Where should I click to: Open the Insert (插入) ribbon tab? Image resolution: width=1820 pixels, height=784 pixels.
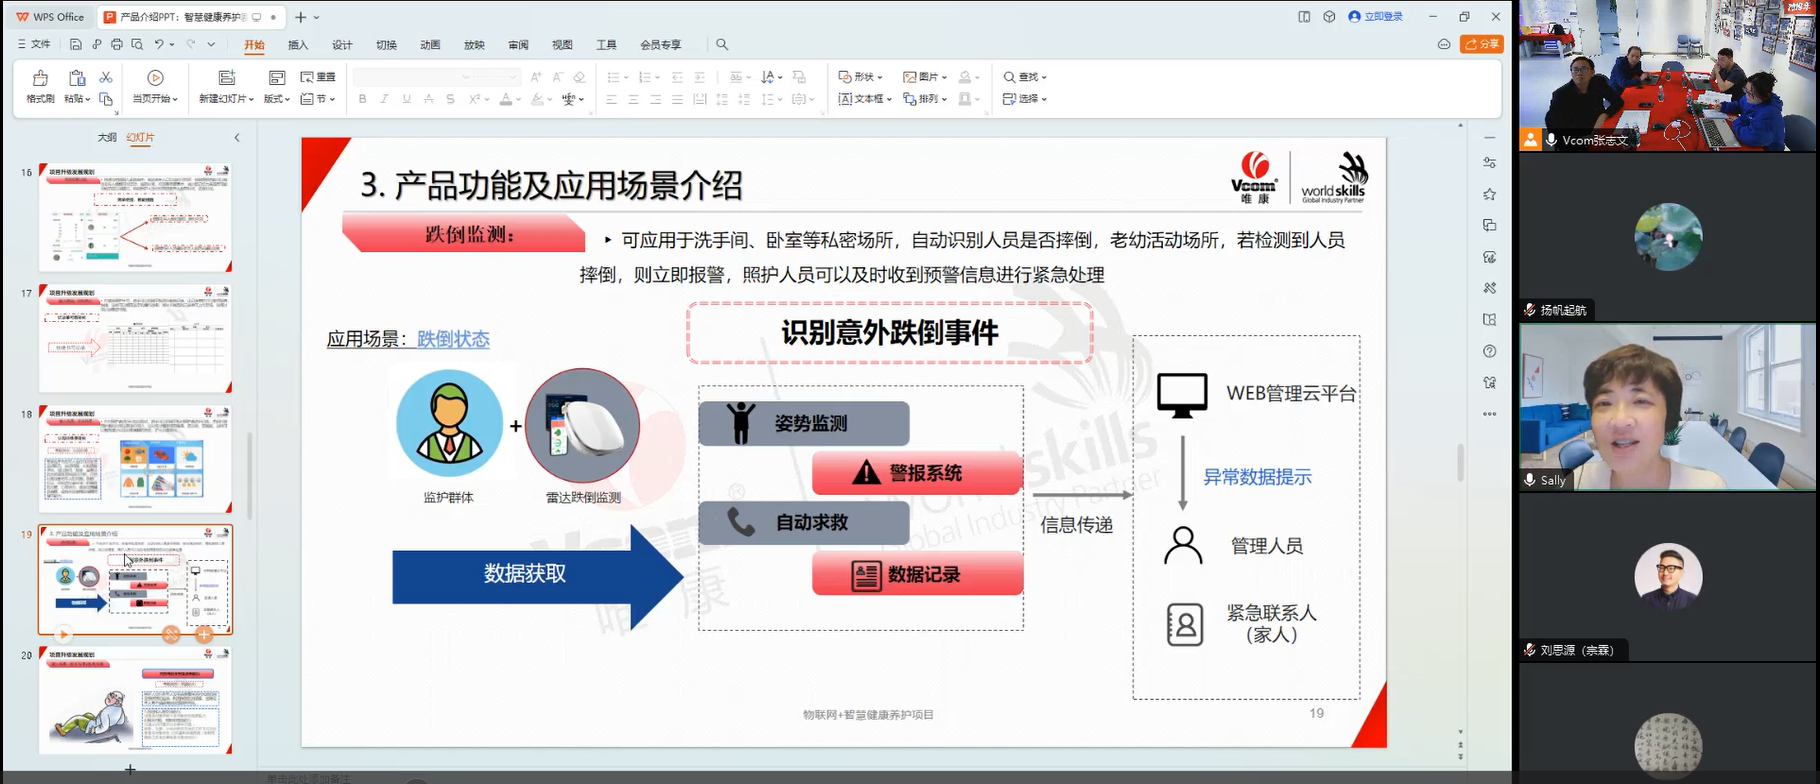pyautogui.click(x=298, y=45)
